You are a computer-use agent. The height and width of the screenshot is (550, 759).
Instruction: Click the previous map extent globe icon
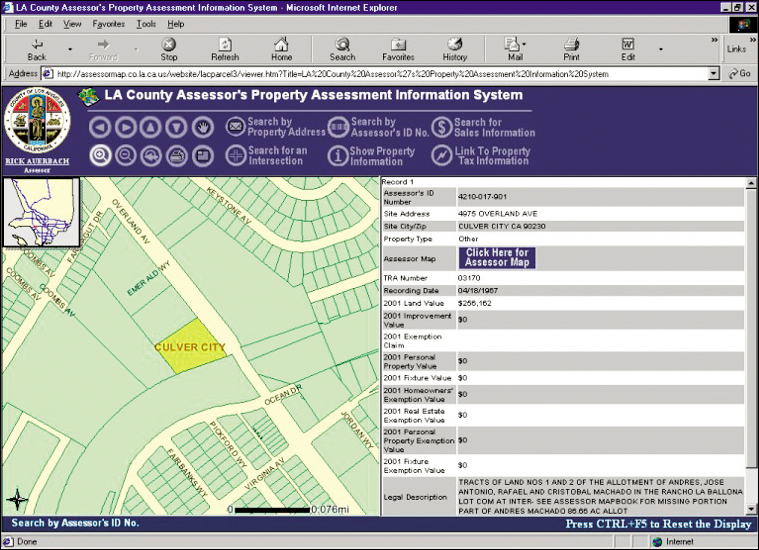[151, 156]
